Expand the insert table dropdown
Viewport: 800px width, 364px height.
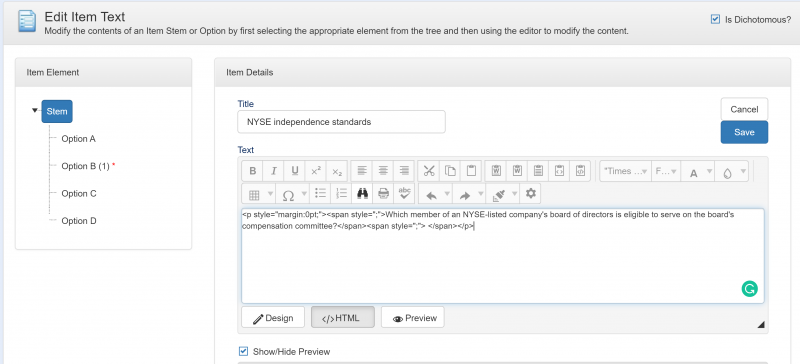coord(270,195)
